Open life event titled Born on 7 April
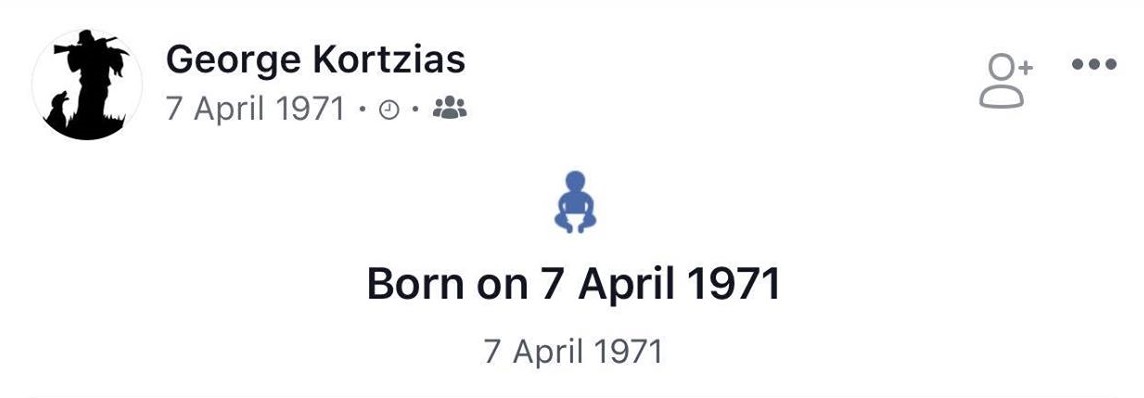The width and height of the screenshot is (1144, 398). [573, 284]
